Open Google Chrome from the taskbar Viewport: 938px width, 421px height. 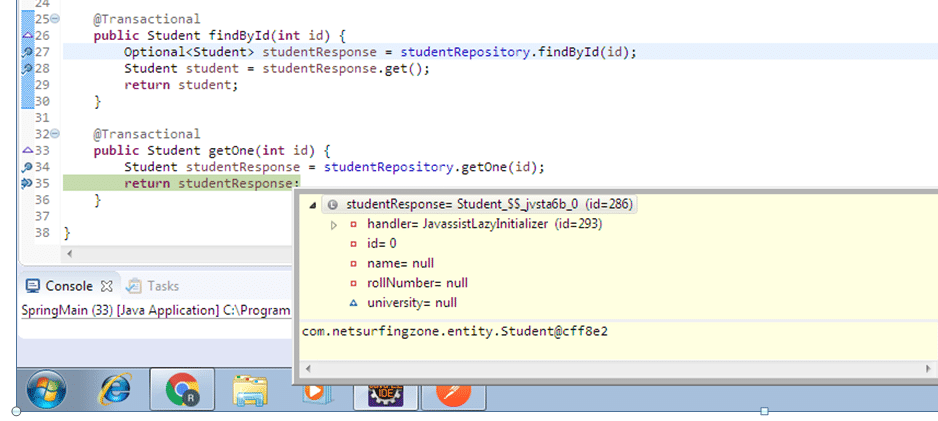pyautogui.click(x=181, y=390)
